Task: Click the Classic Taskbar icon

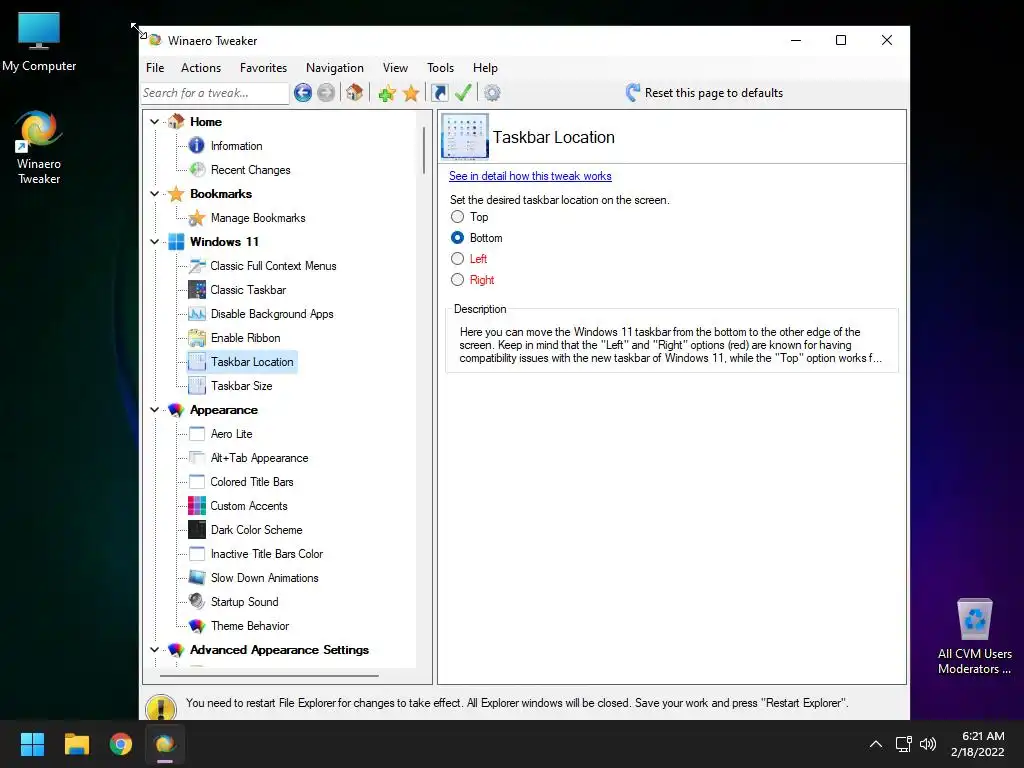Action: point(197,290)
